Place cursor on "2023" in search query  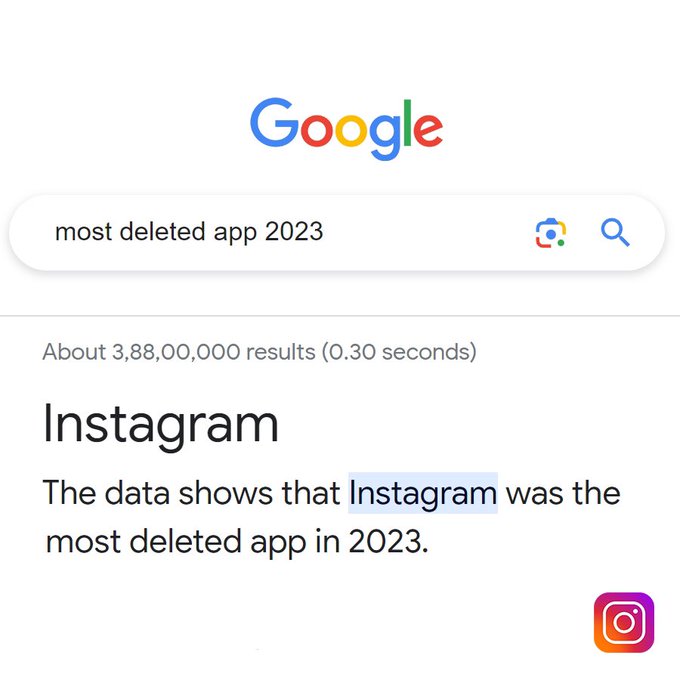[x=294, y=232]
